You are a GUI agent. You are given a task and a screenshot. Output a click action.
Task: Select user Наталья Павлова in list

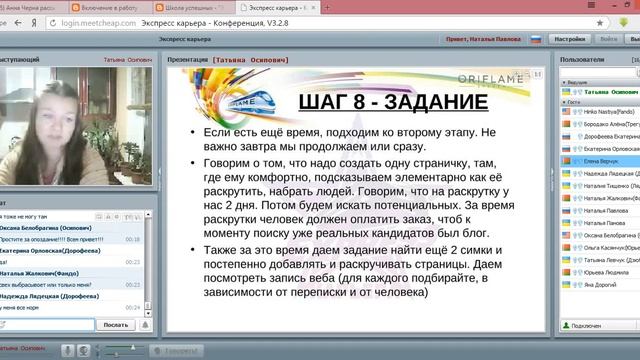600,211
